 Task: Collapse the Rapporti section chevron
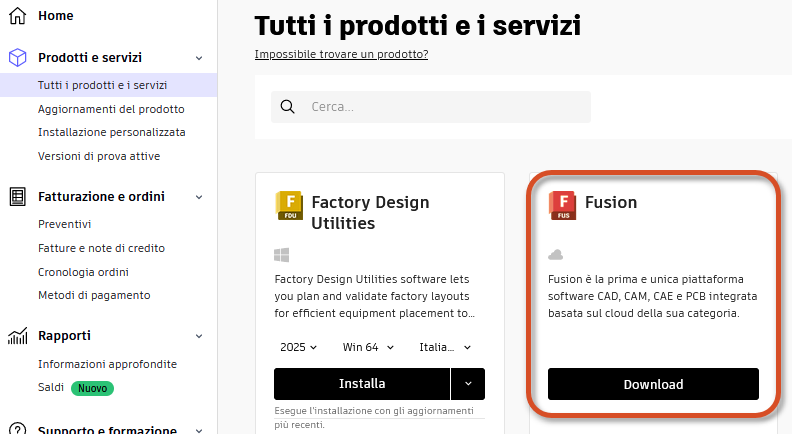point(199,336)
